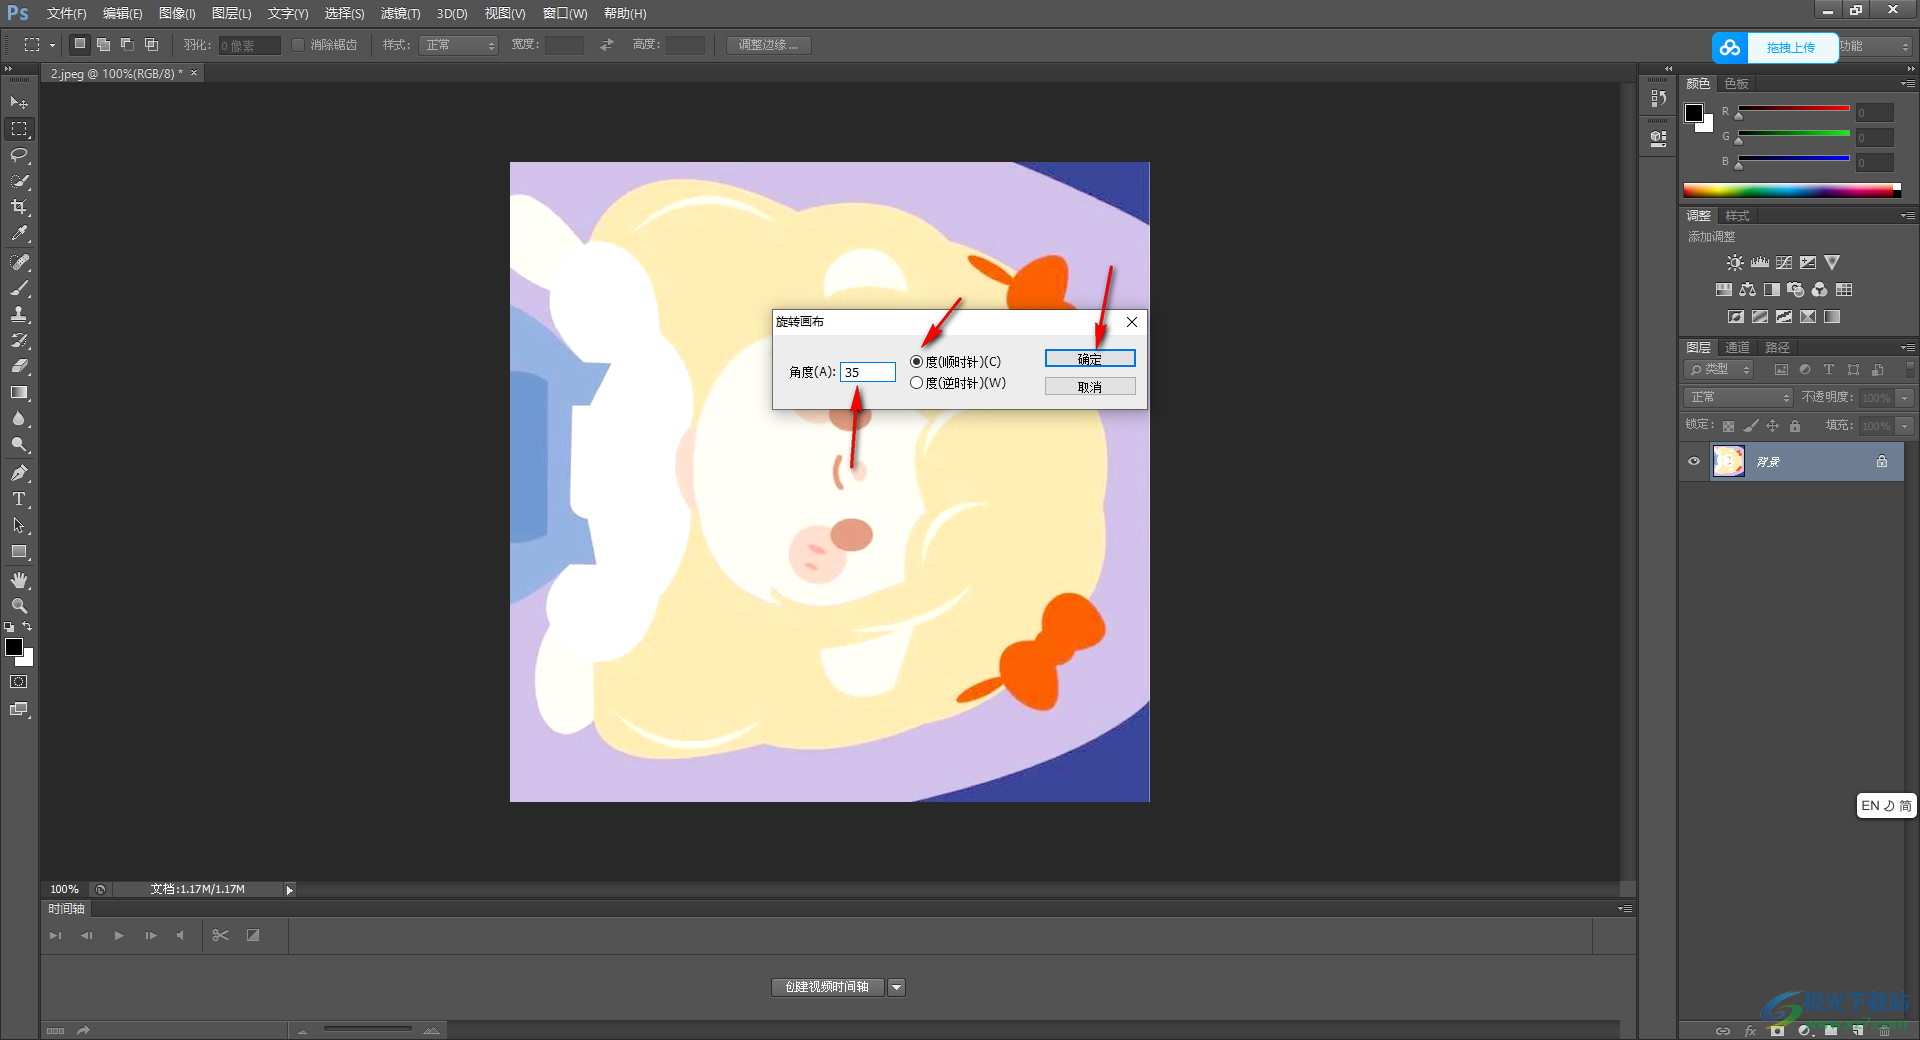Open the 类型 layer filter dropdown
Viewport: 1920px width, 1040px height.
(1719, 370)
